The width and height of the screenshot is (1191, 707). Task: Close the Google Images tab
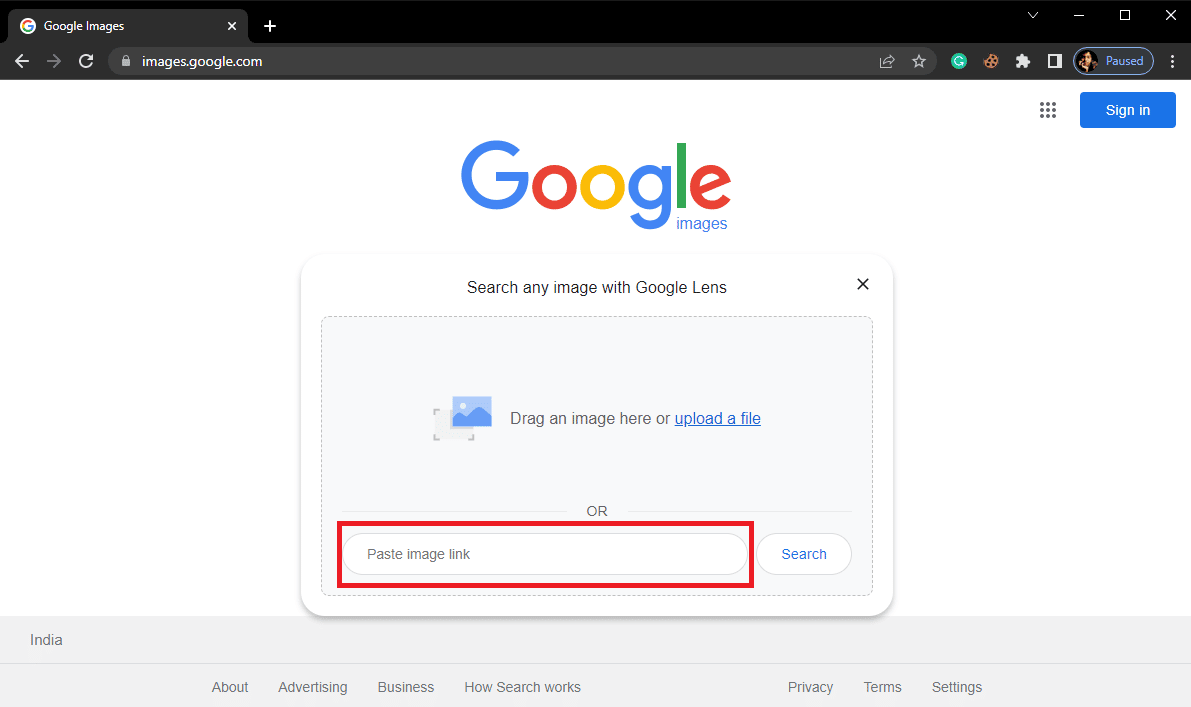232,26
